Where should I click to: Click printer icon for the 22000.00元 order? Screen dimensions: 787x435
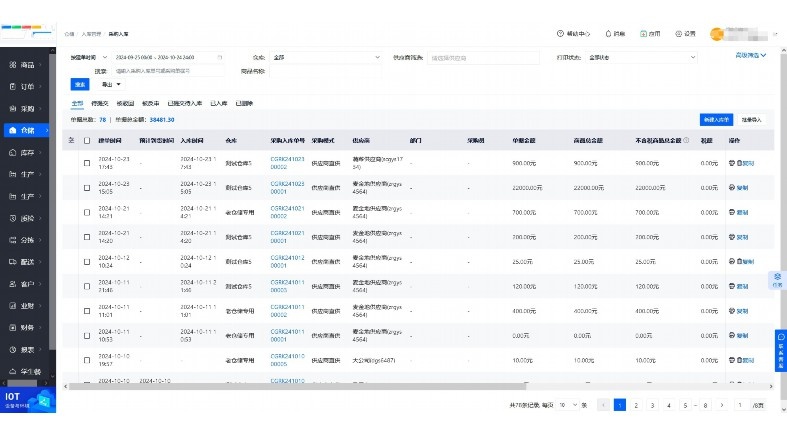731,188
